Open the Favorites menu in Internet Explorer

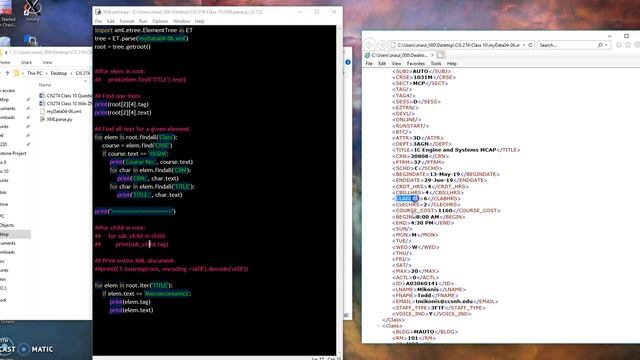coord(416,64)
